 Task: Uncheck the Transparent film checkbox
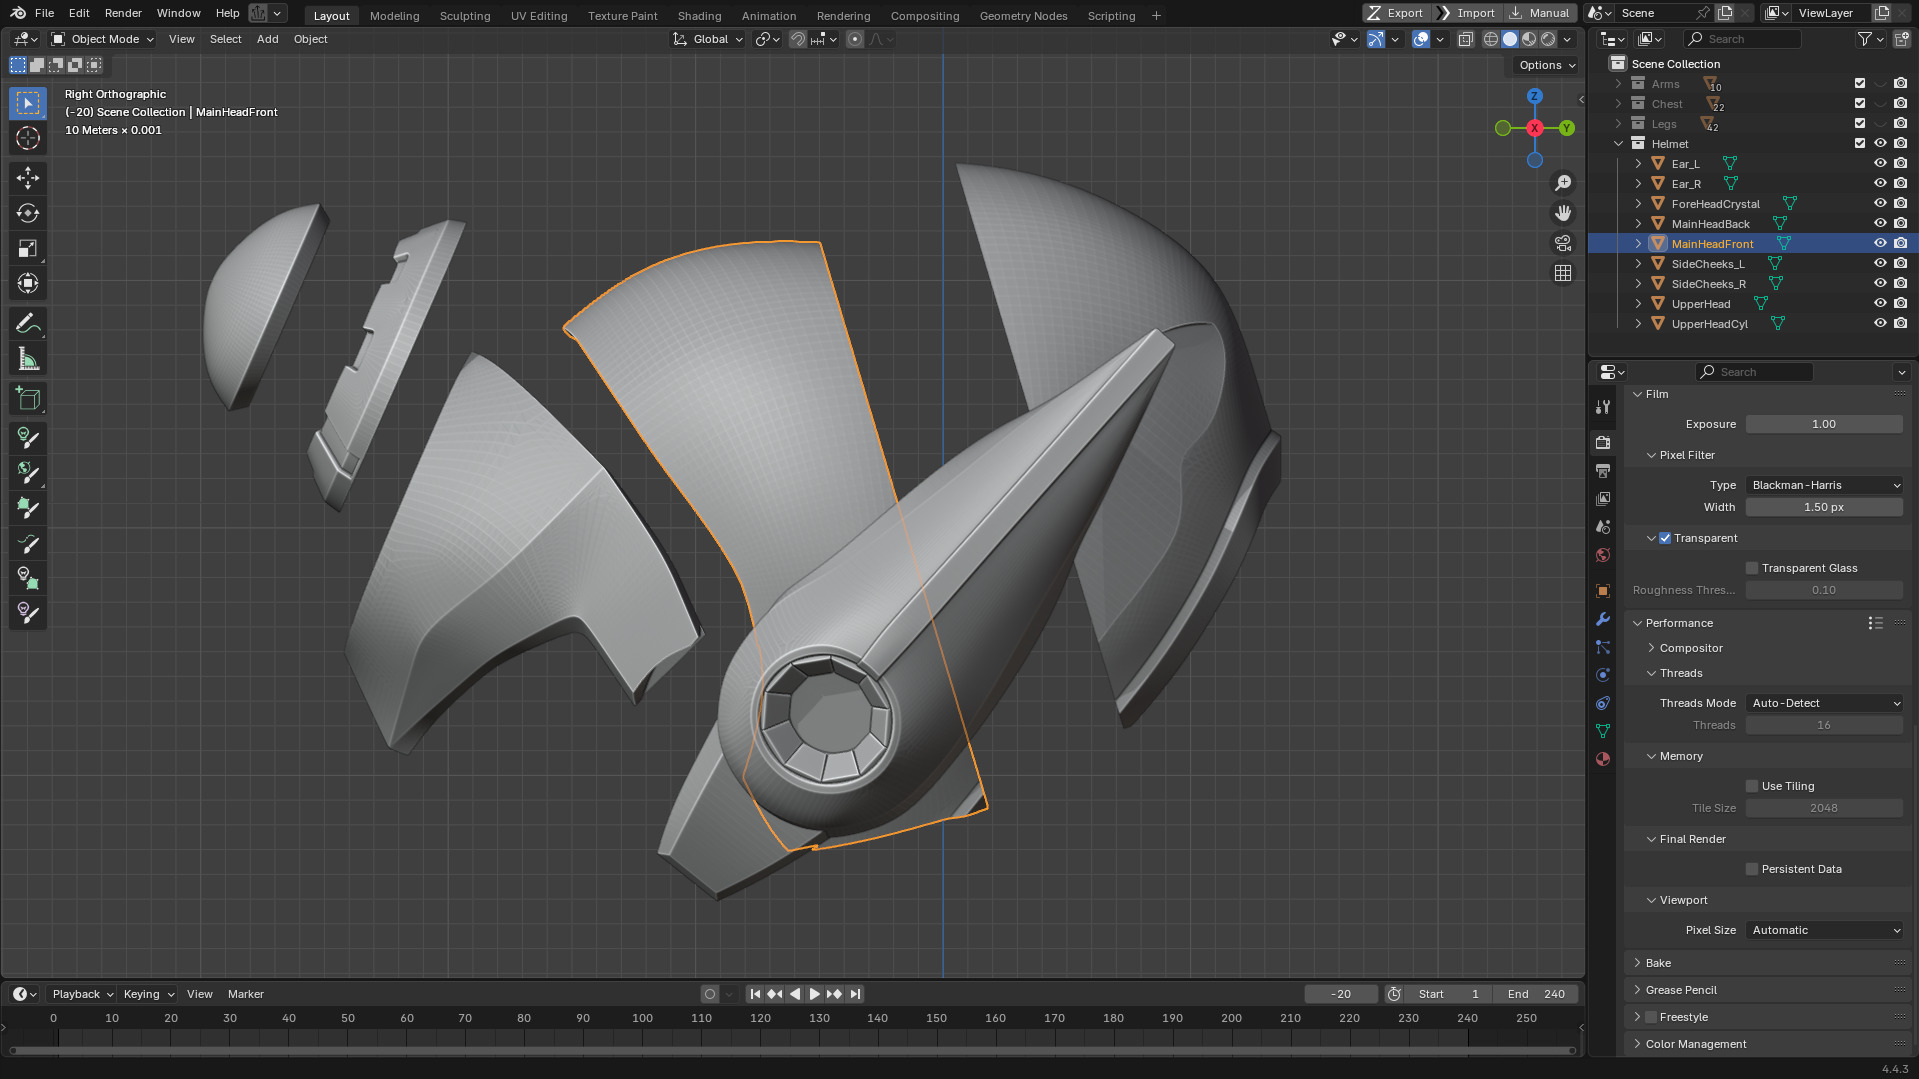pos(1665,538)
